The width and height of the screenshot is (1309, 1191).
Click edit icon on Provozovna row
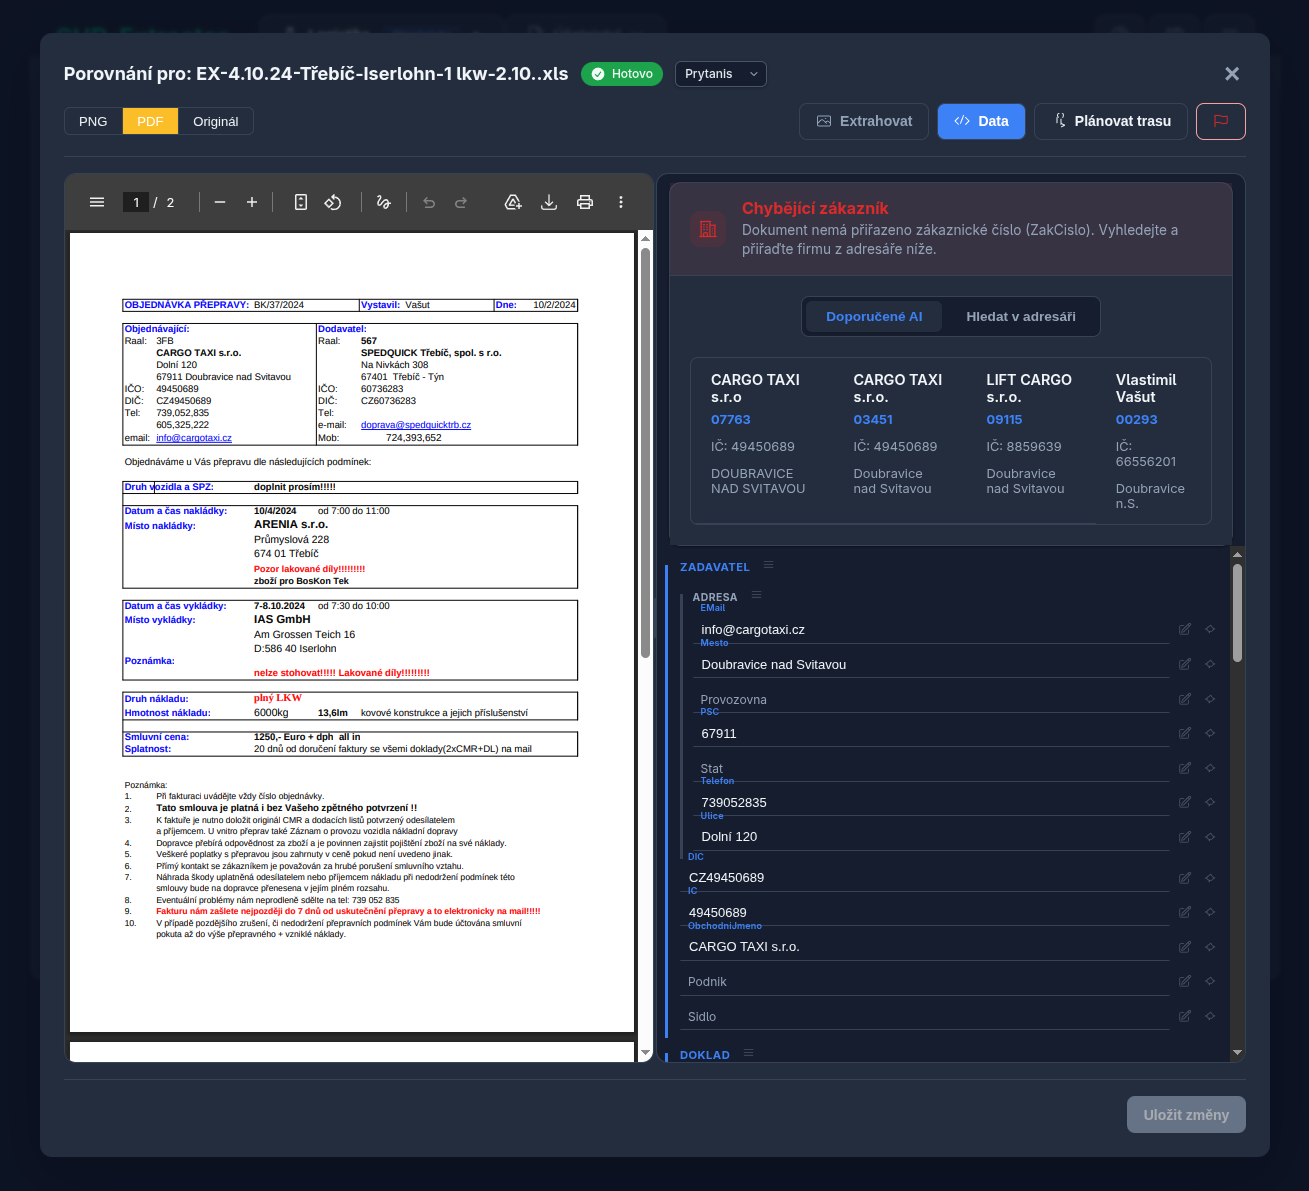[1185, 699]
